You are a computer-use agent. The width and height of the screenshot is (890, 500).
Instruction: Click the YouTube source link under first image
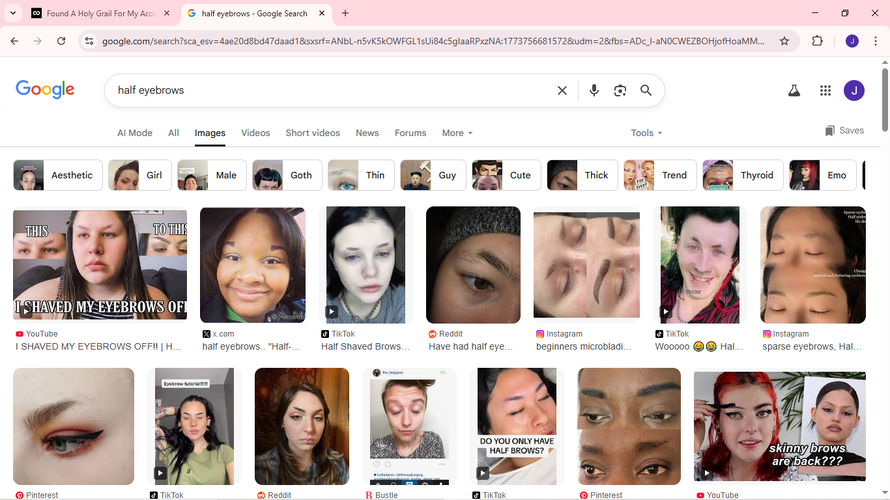(x=36, y=334)
